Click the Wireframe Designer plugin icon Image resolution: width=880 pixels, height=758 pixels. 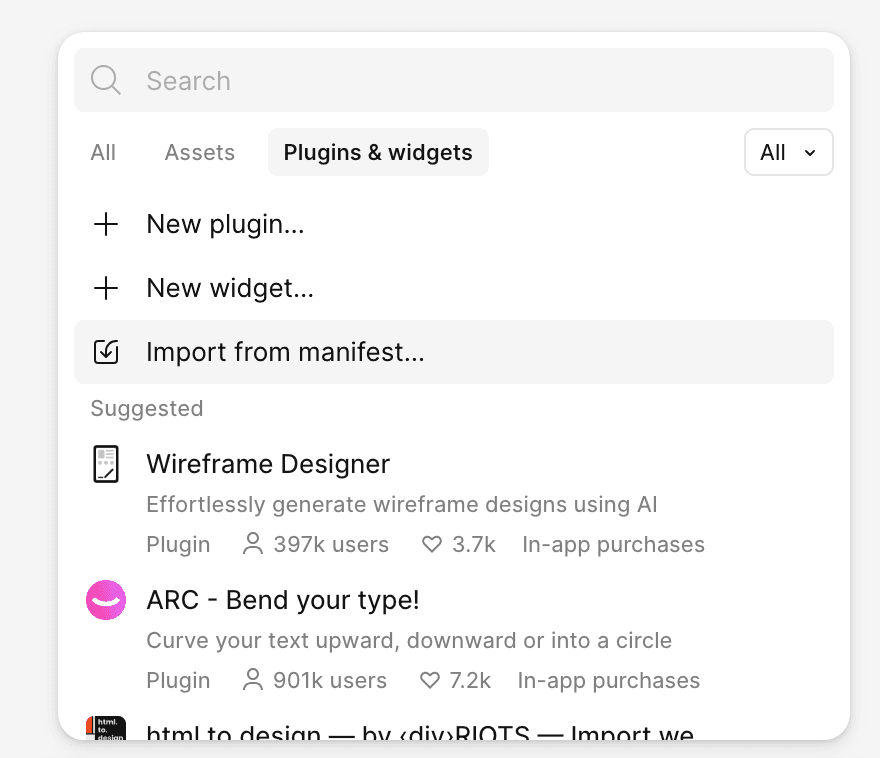(x=106, y=464)
